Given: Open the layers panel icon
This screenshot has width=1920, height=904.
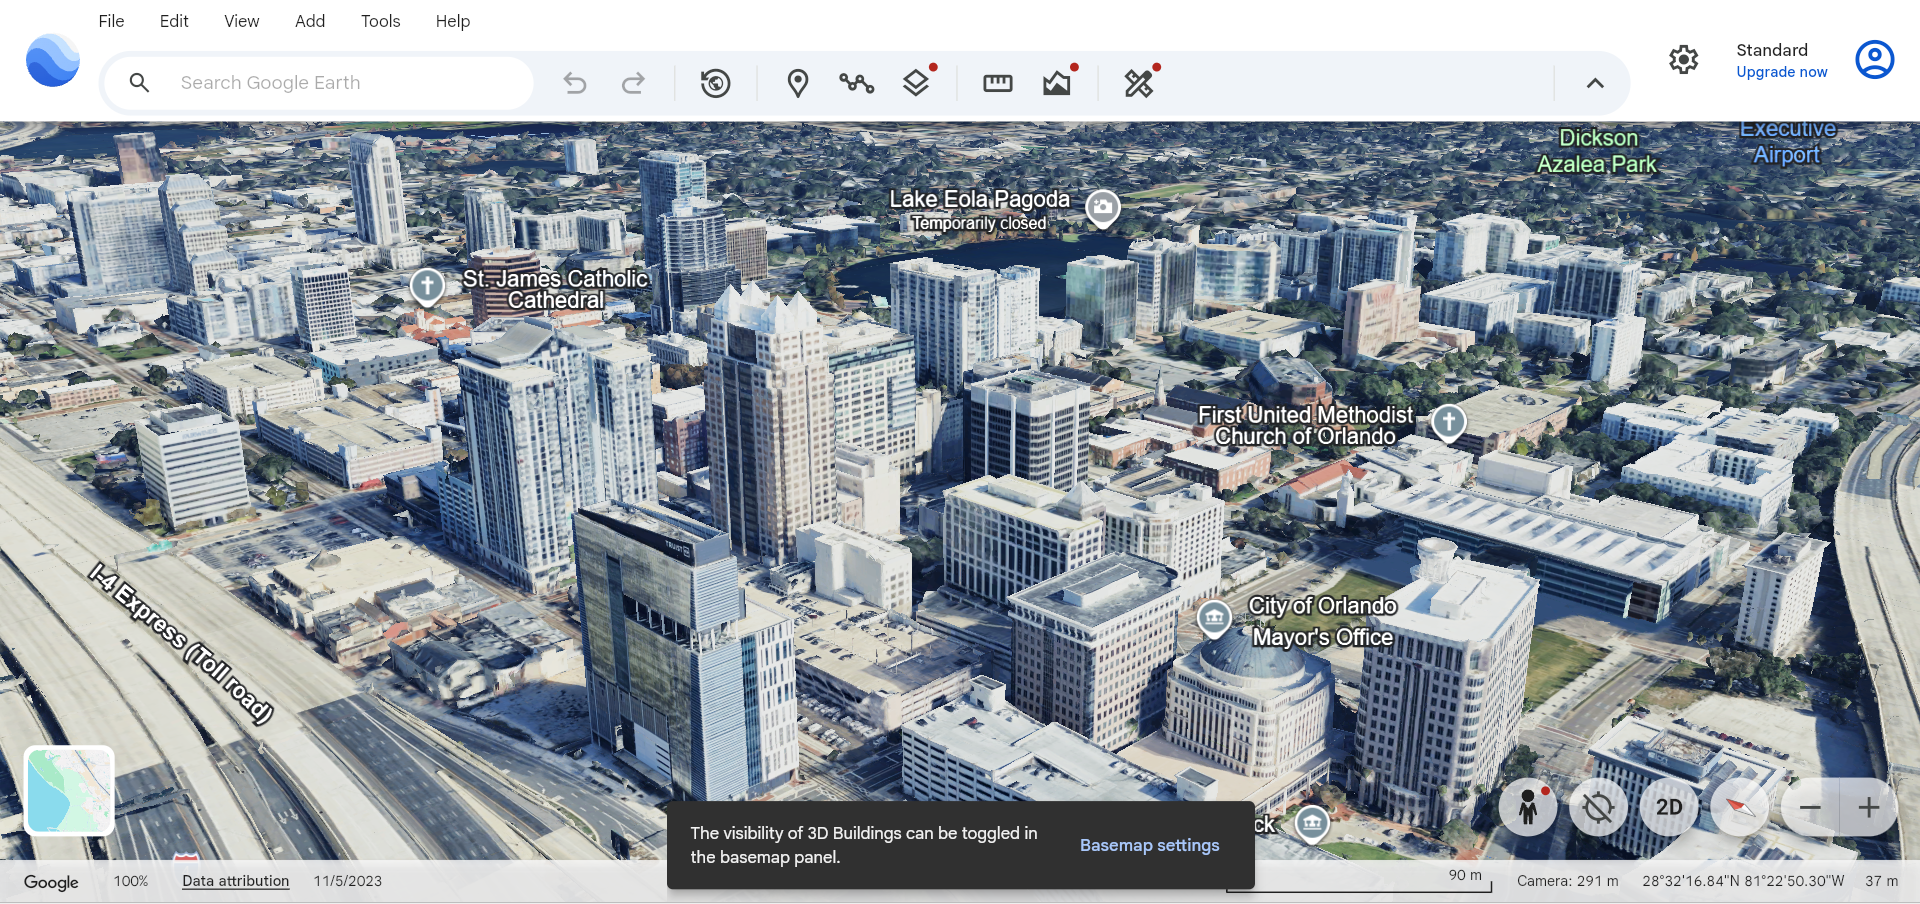Looking at the screenshot, I should point(917,83).
